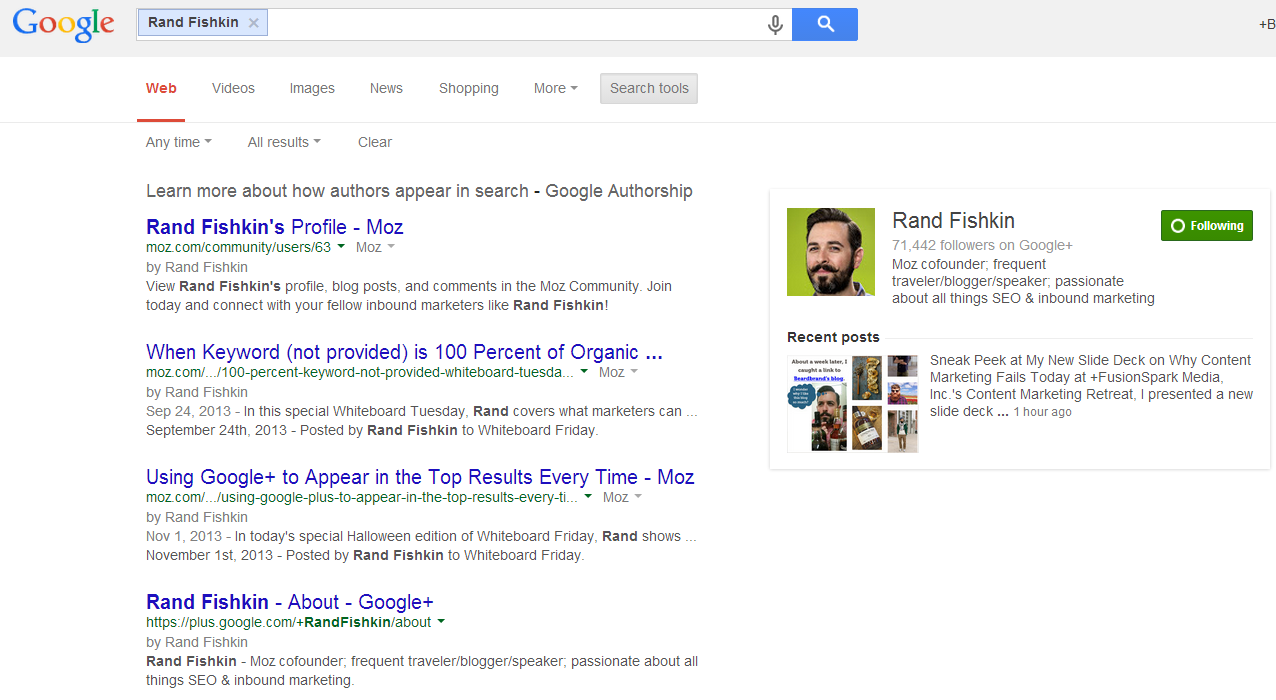The image size is (1276, 700).
Task: Remove the Rand Fishkin search chip
Action: pyautogui.click(x=254, y=23)
